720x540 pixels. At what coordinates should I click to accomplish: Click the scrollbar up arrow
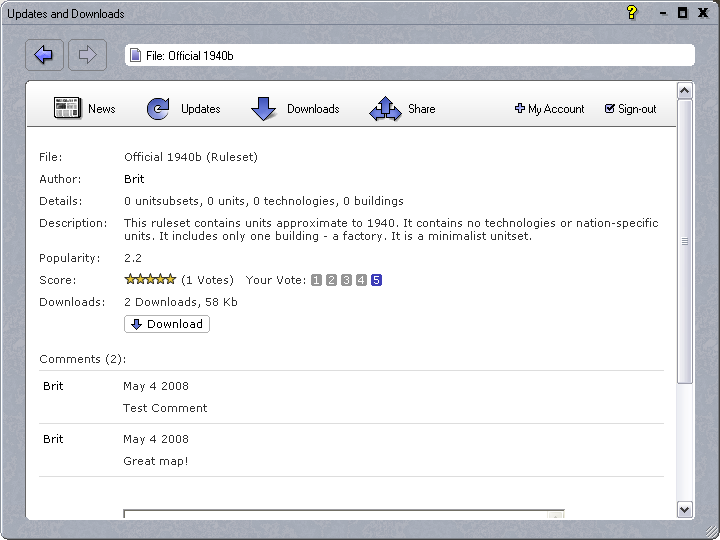pyautogui.click(x=684, y=91)
